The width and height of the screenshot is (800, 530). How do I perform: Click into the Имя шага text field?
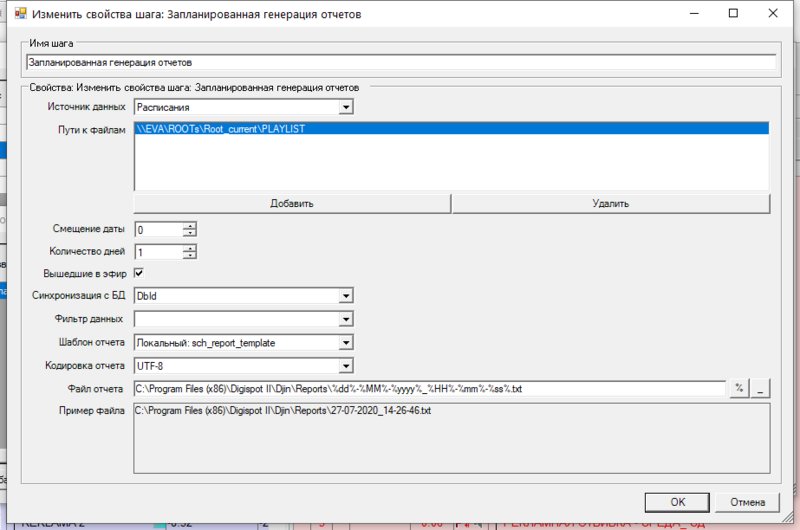(400, 62)
